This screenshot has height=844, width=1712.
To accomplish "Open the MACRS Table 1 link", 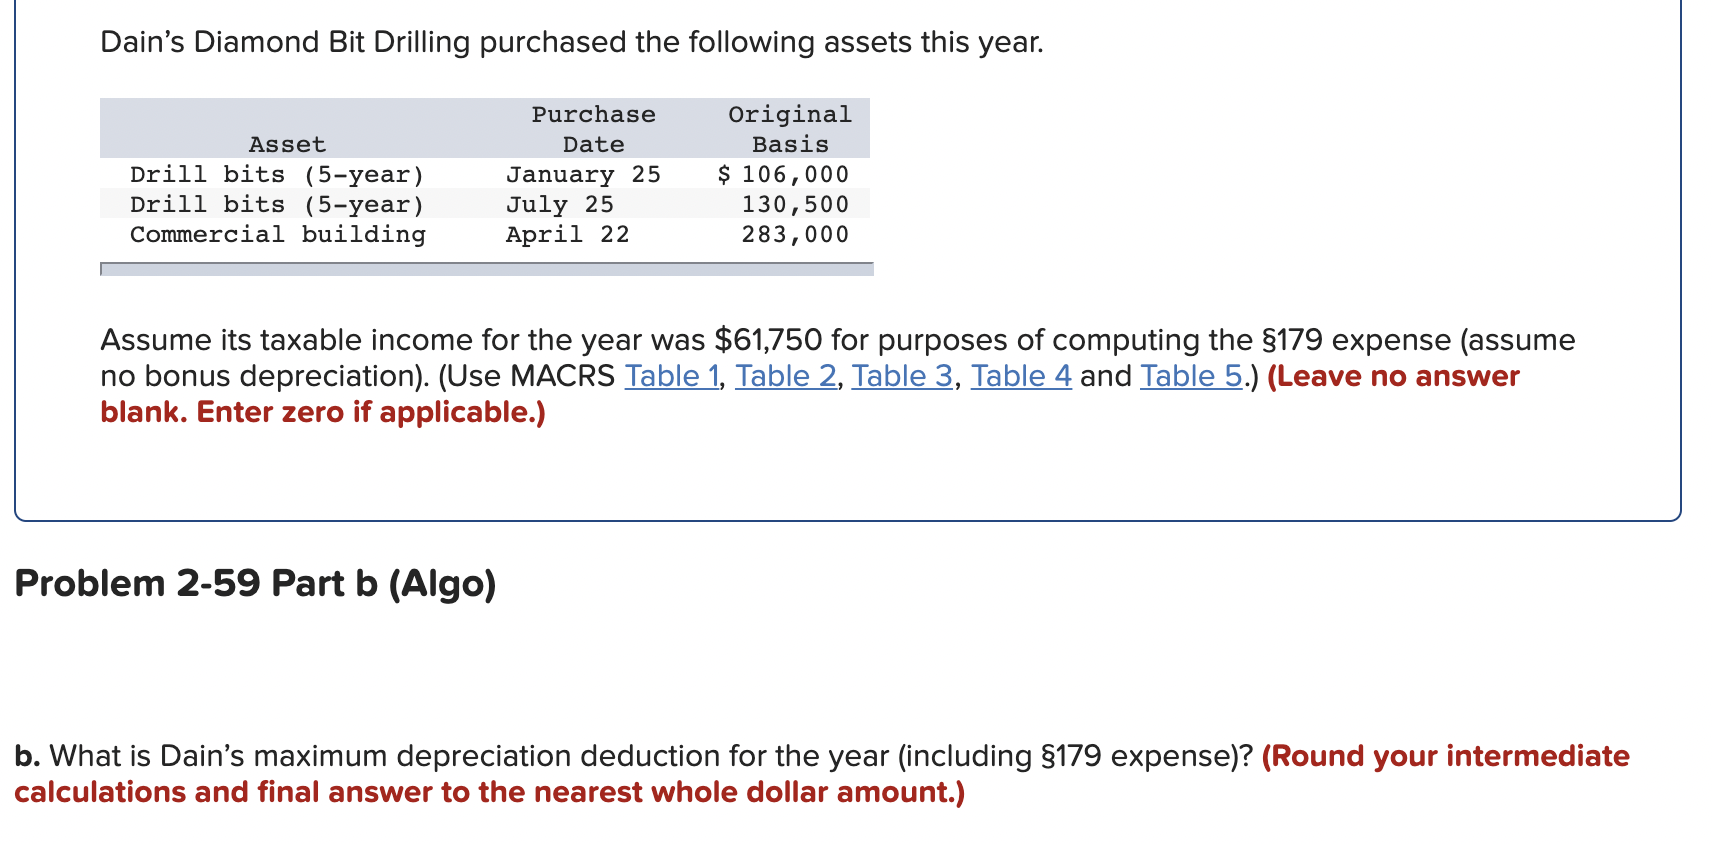I will click(672, 376).
